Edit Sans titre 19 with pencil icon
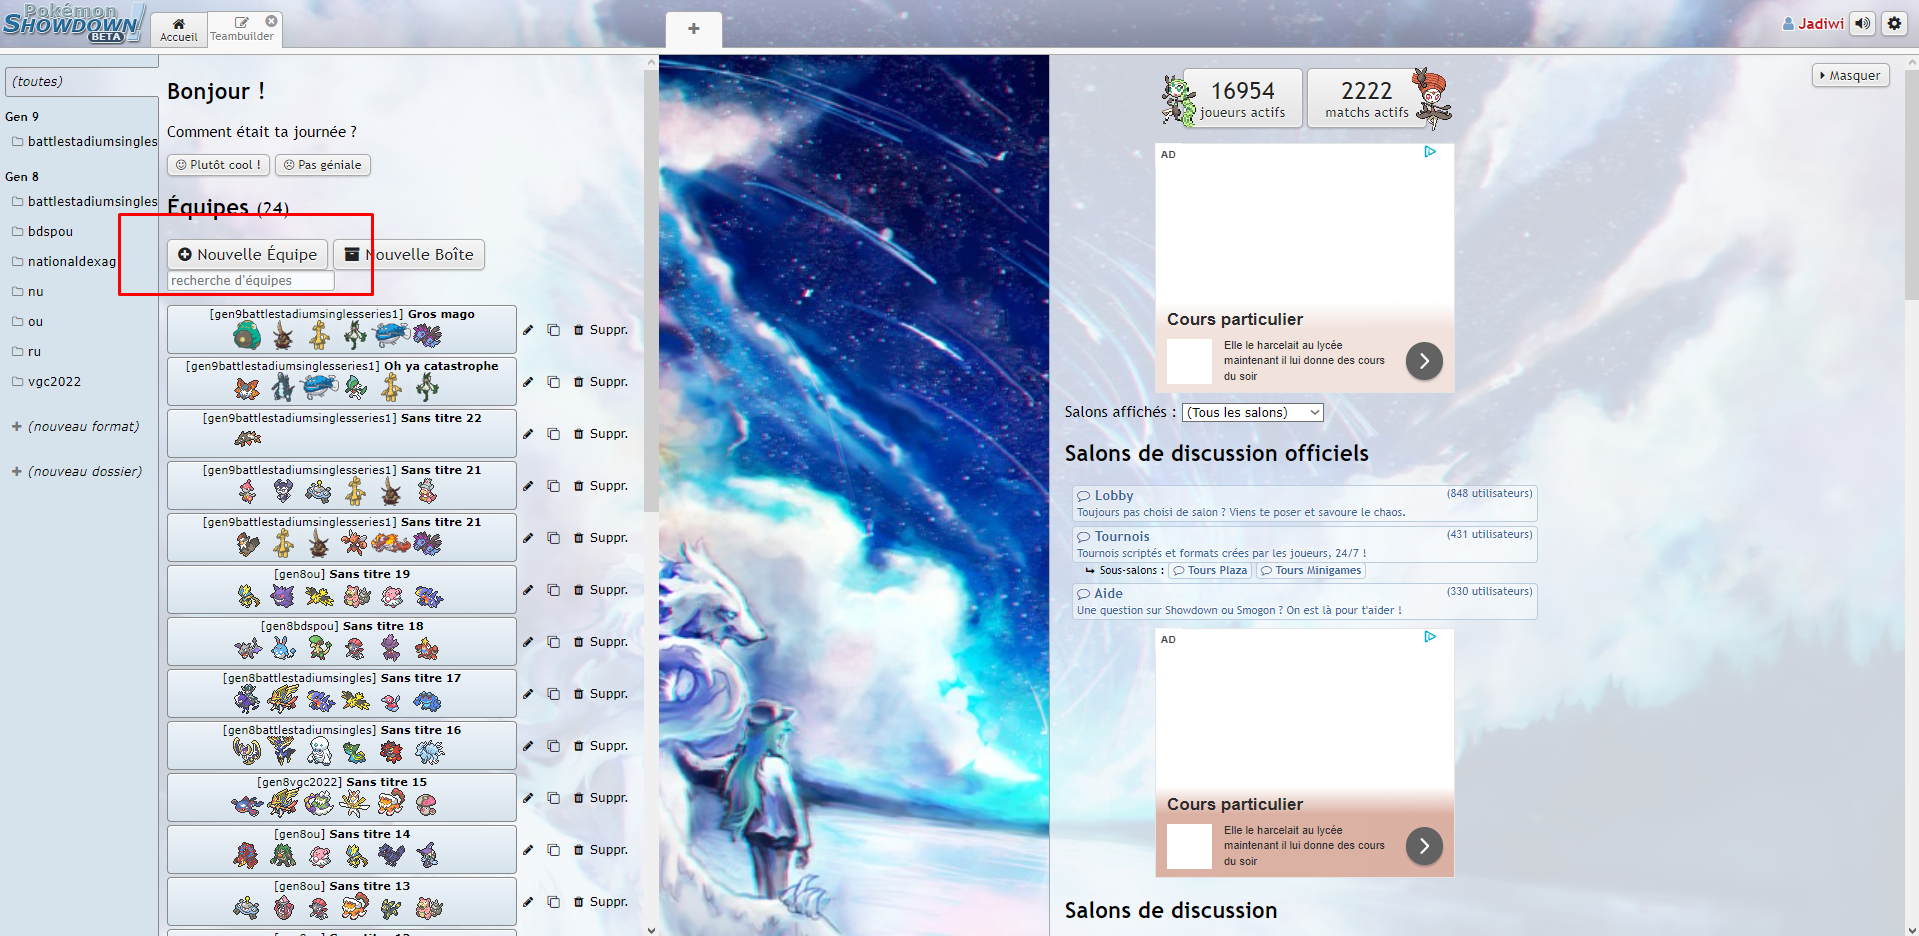The height and width of the screenshot is (936, 1919). [528, 590]
